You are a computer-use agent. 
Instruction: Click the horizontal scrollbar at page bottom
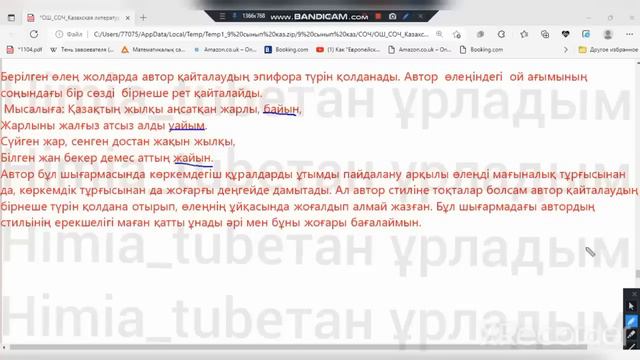[x=298, y=347]
